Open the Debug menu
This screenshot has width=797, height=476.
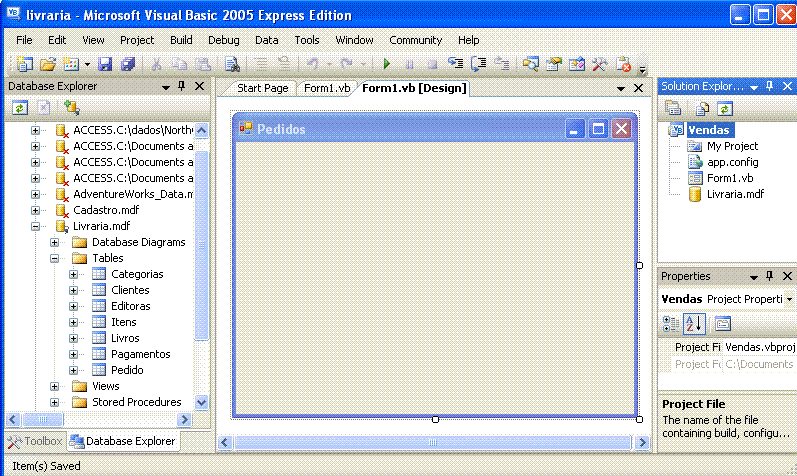[x=224, y=40]
